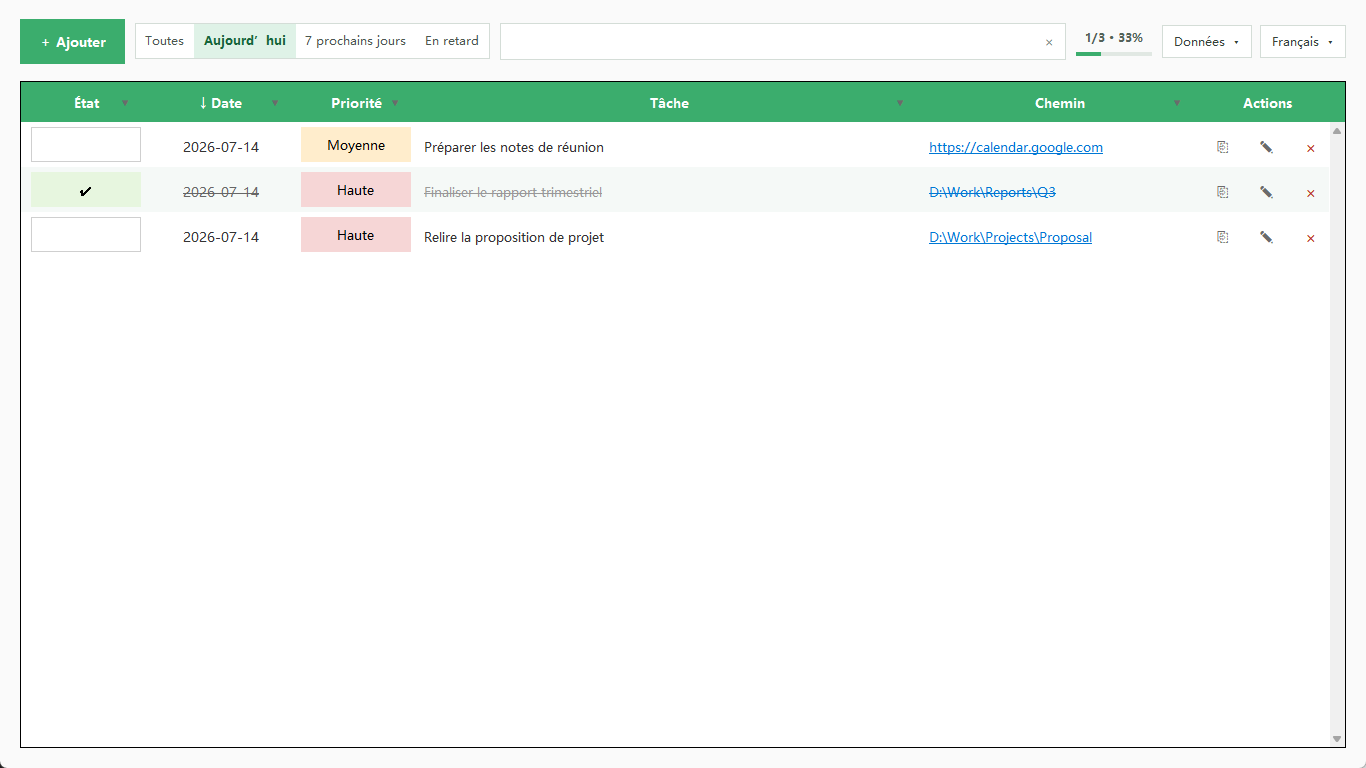Copy the 'Finaliser le rapport trimestriel' task
Viewport: 1366px width, 768px height.
click(x=1222, y=192)
